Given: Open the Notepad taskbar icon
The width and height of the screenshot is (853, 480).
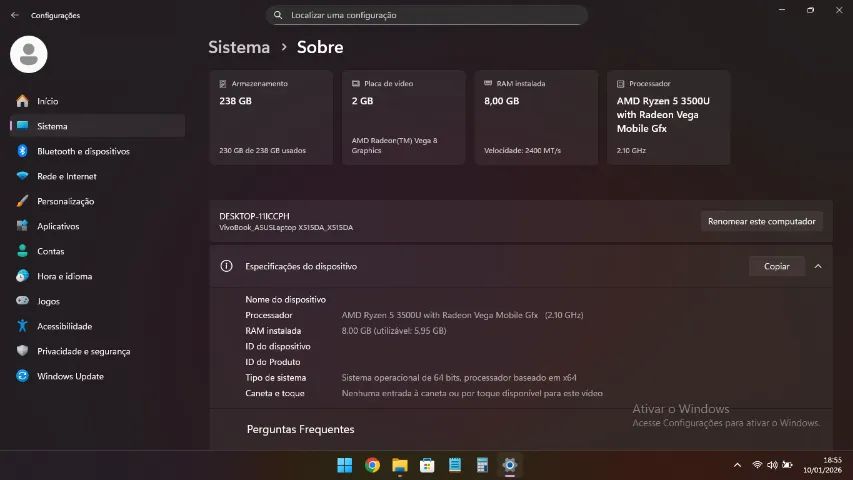Looking at the screenshot, I should [x=455, y=465].
